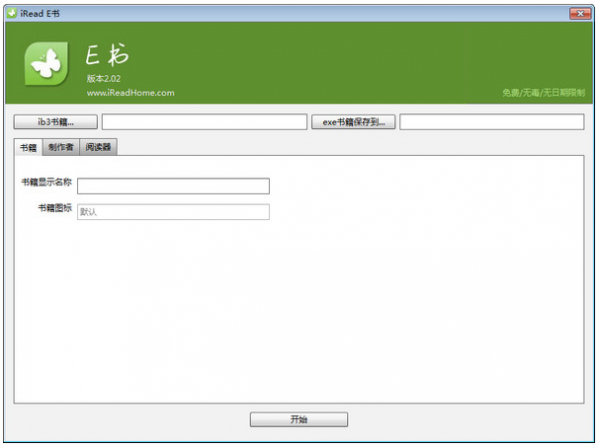Click the green butterfly app logo
600x446 pixels.
tap(46, 63)
